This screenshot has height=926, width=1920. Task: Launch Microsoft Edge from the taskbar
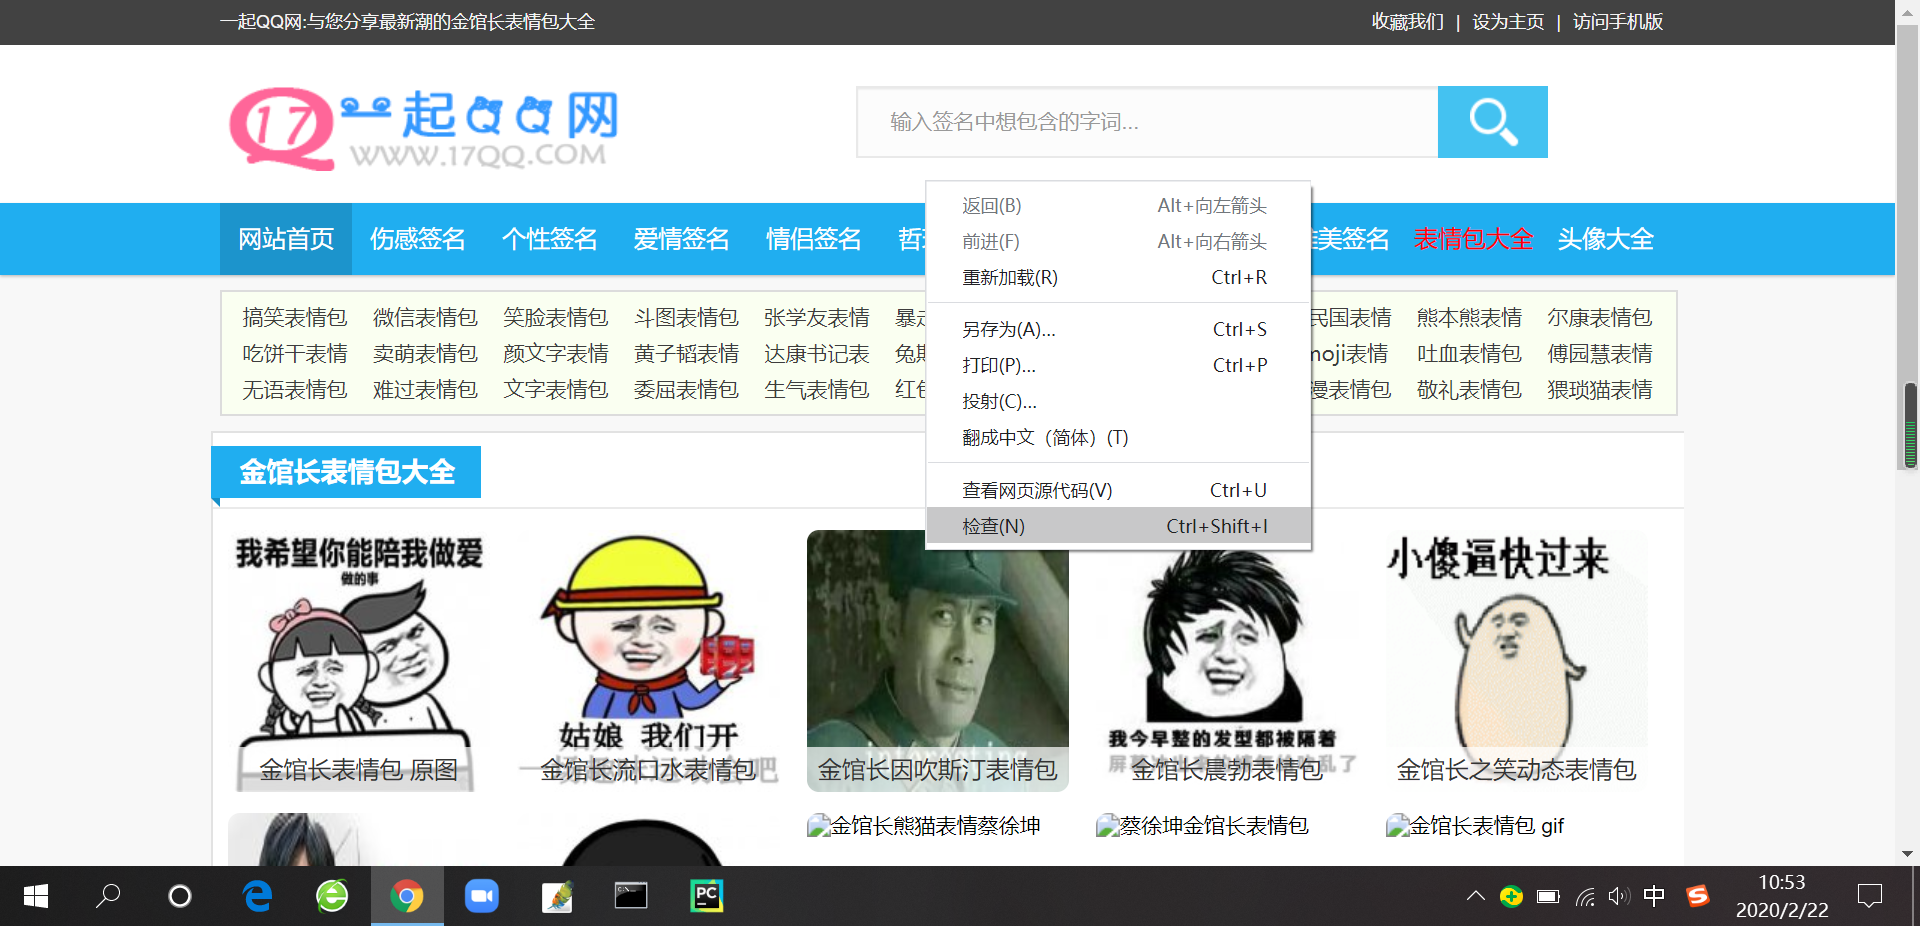coord(256,896)
